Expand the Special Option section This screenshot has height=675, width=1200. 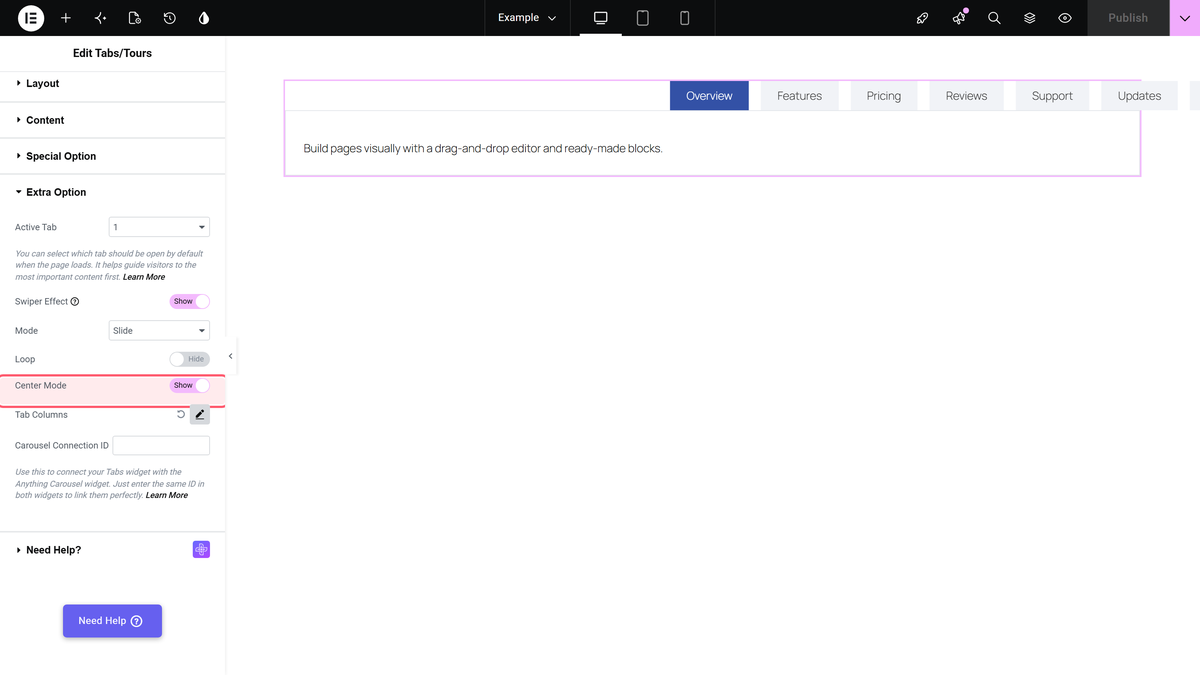(x=113, y=156)
